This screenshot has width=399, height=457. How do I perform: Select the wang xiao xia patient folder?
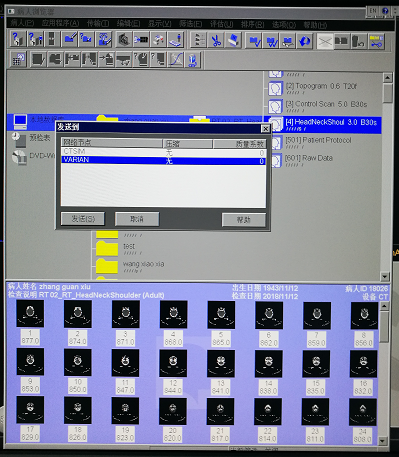143,264
